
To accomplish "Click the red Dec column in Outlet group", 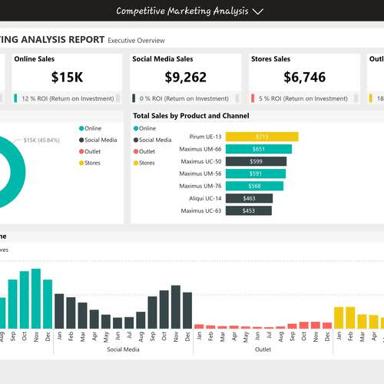I will (327, 326).
